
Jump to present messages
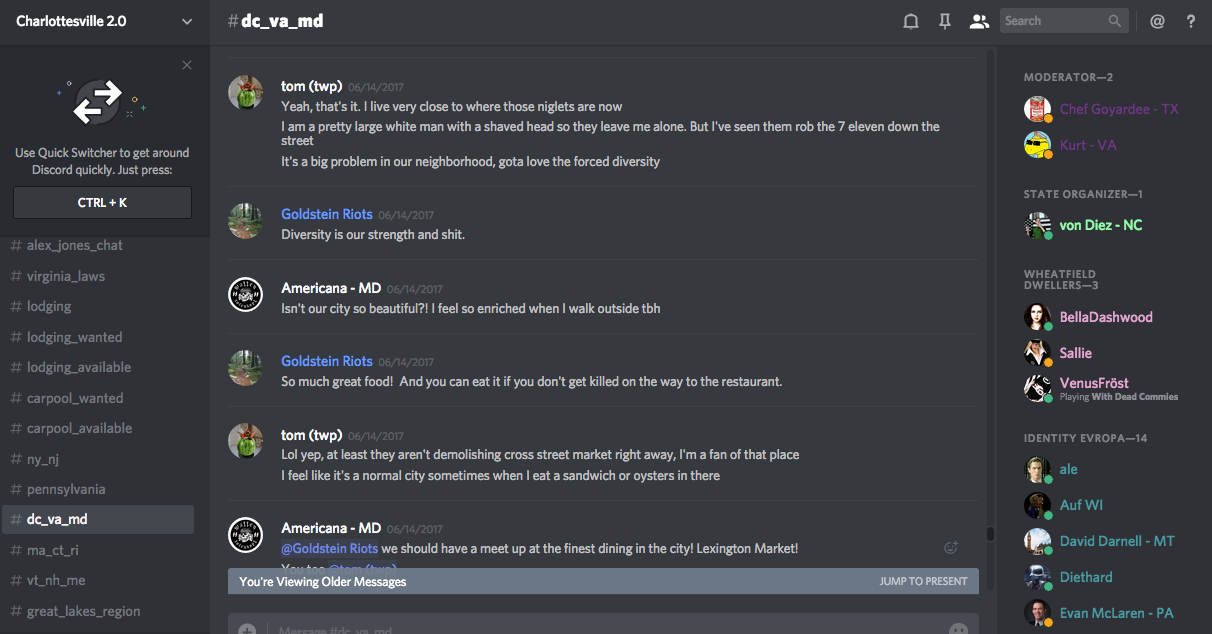pyautogui.click(x=923, y=581)
